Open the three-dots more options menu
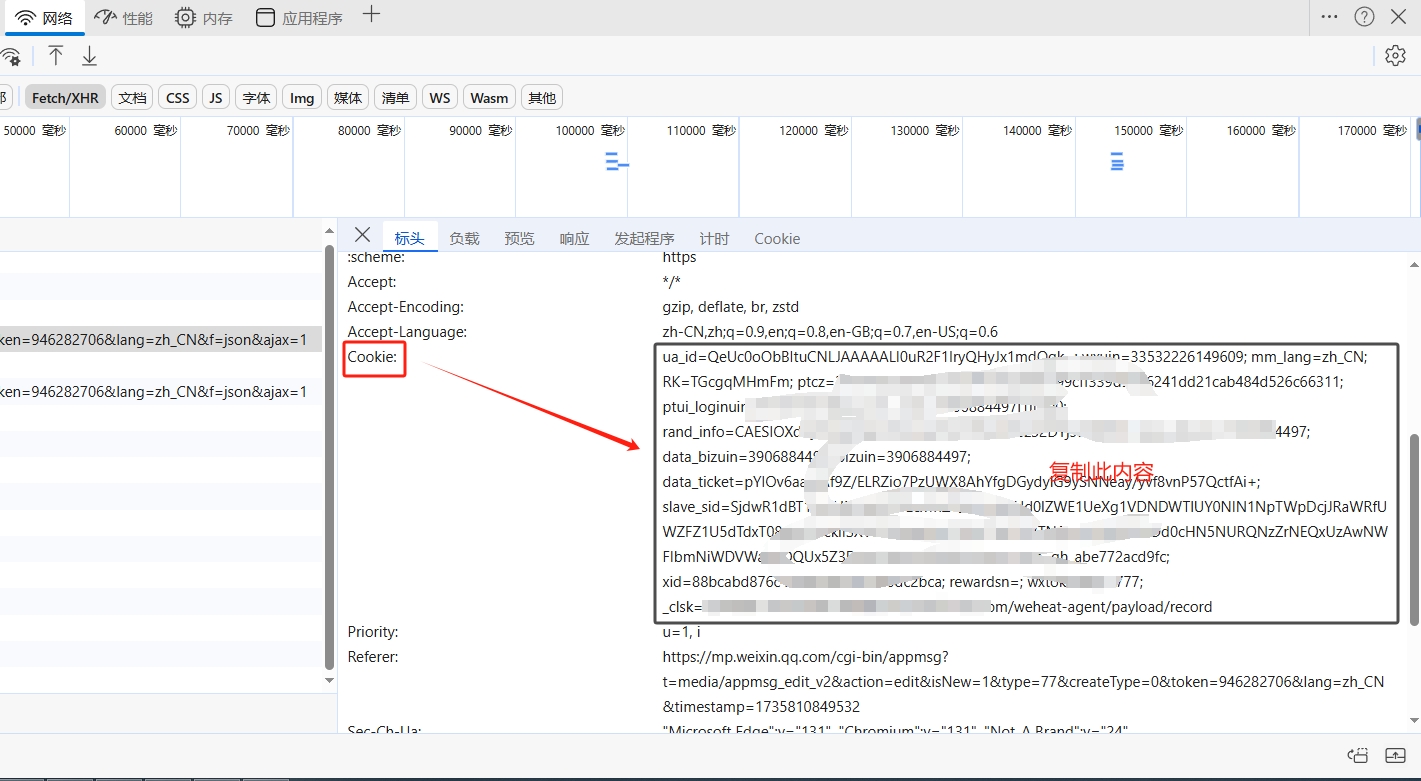The width and height of the screenshot is (1421, 781). (1329, 16)
